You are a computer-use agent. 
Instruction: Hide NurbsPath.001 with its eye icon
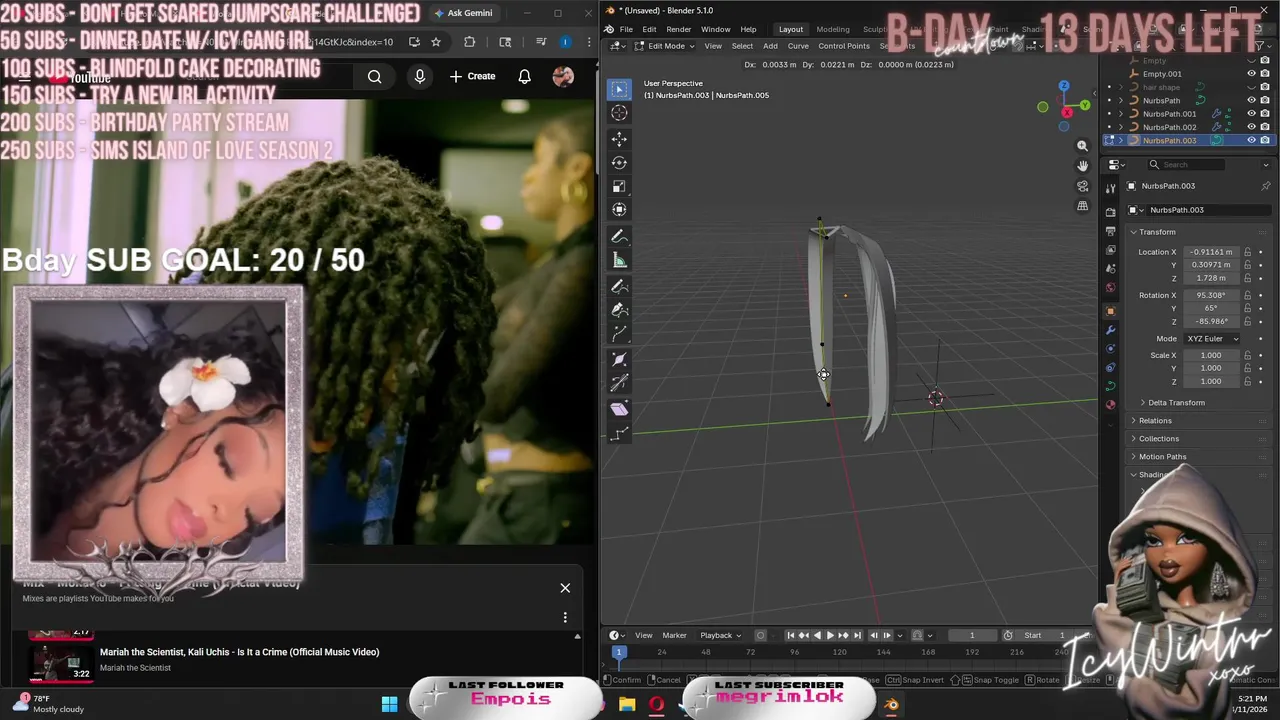coord(1251,114)
